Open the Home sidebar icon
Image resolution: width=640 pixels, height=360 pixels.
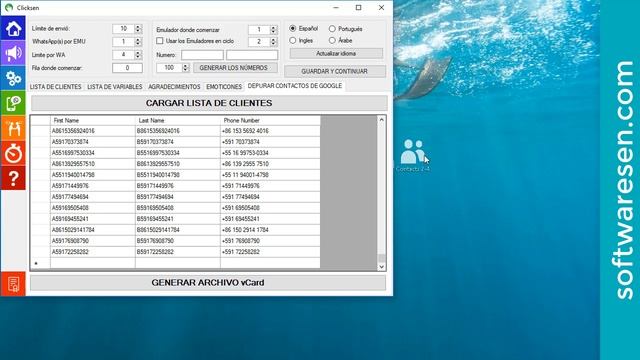(x=13, y=28)
